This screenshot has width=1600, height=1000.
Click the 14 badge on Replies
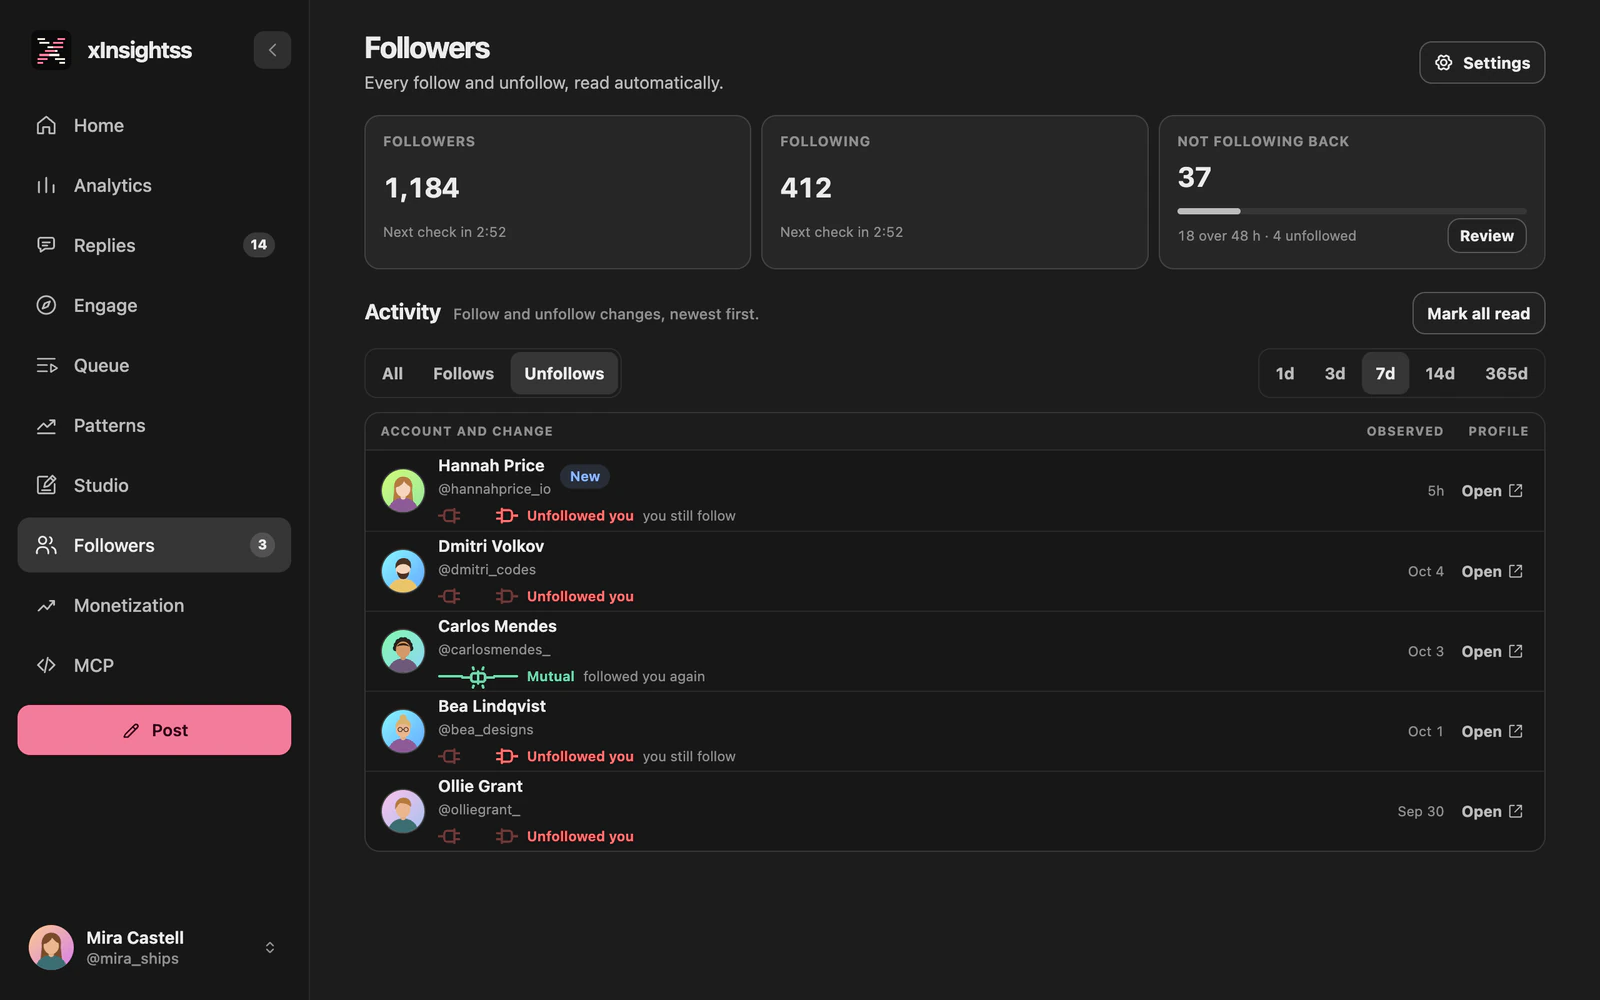[259, 245]
